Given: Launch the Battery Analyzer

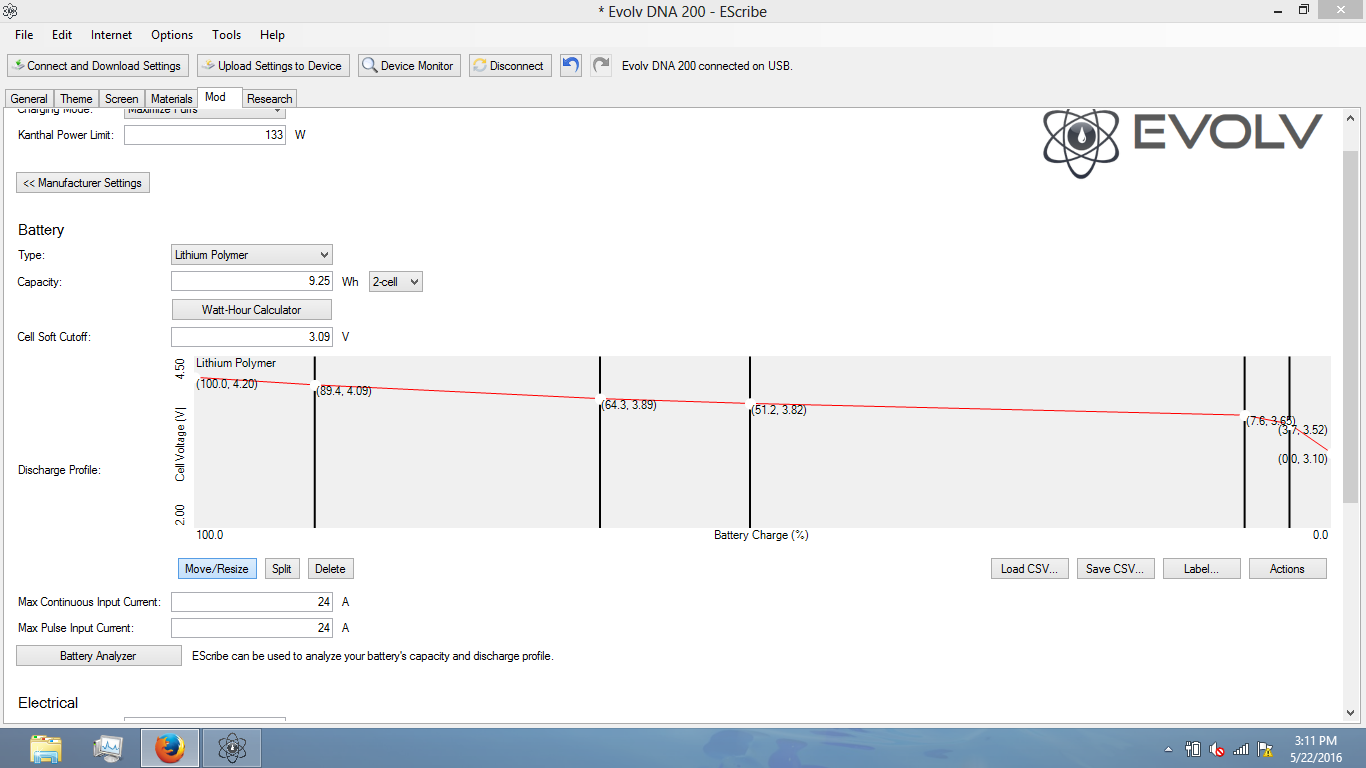Looking at the screenshot, I should tap(98, 656).
